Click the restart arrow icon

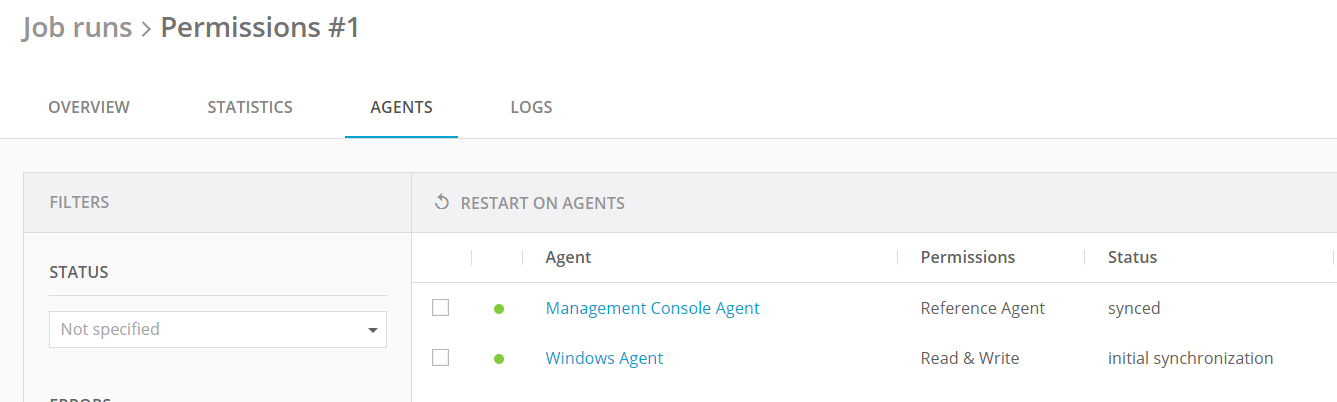tap(442, 203)
